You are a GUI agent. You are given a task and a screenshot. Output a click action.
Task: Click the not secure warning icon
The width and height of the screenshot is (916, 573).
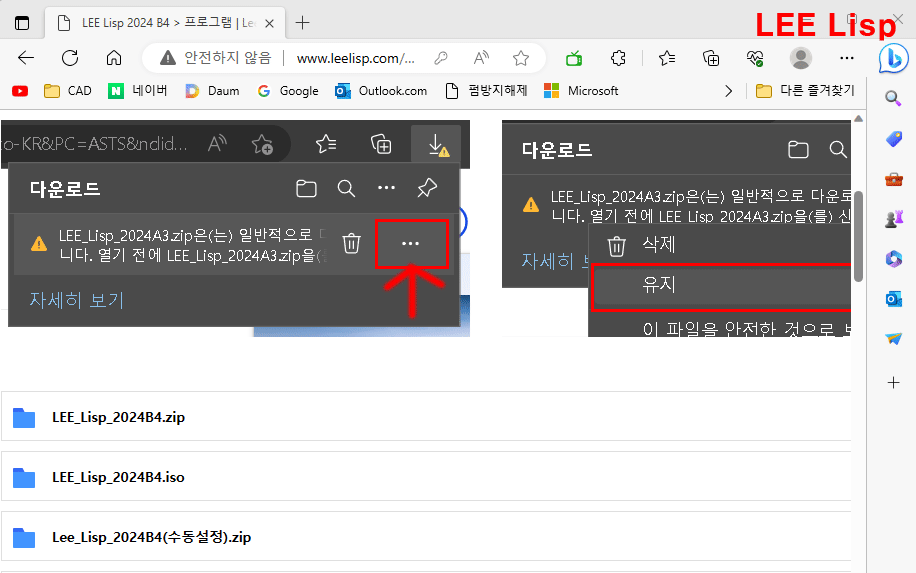[x=168, y=58]
